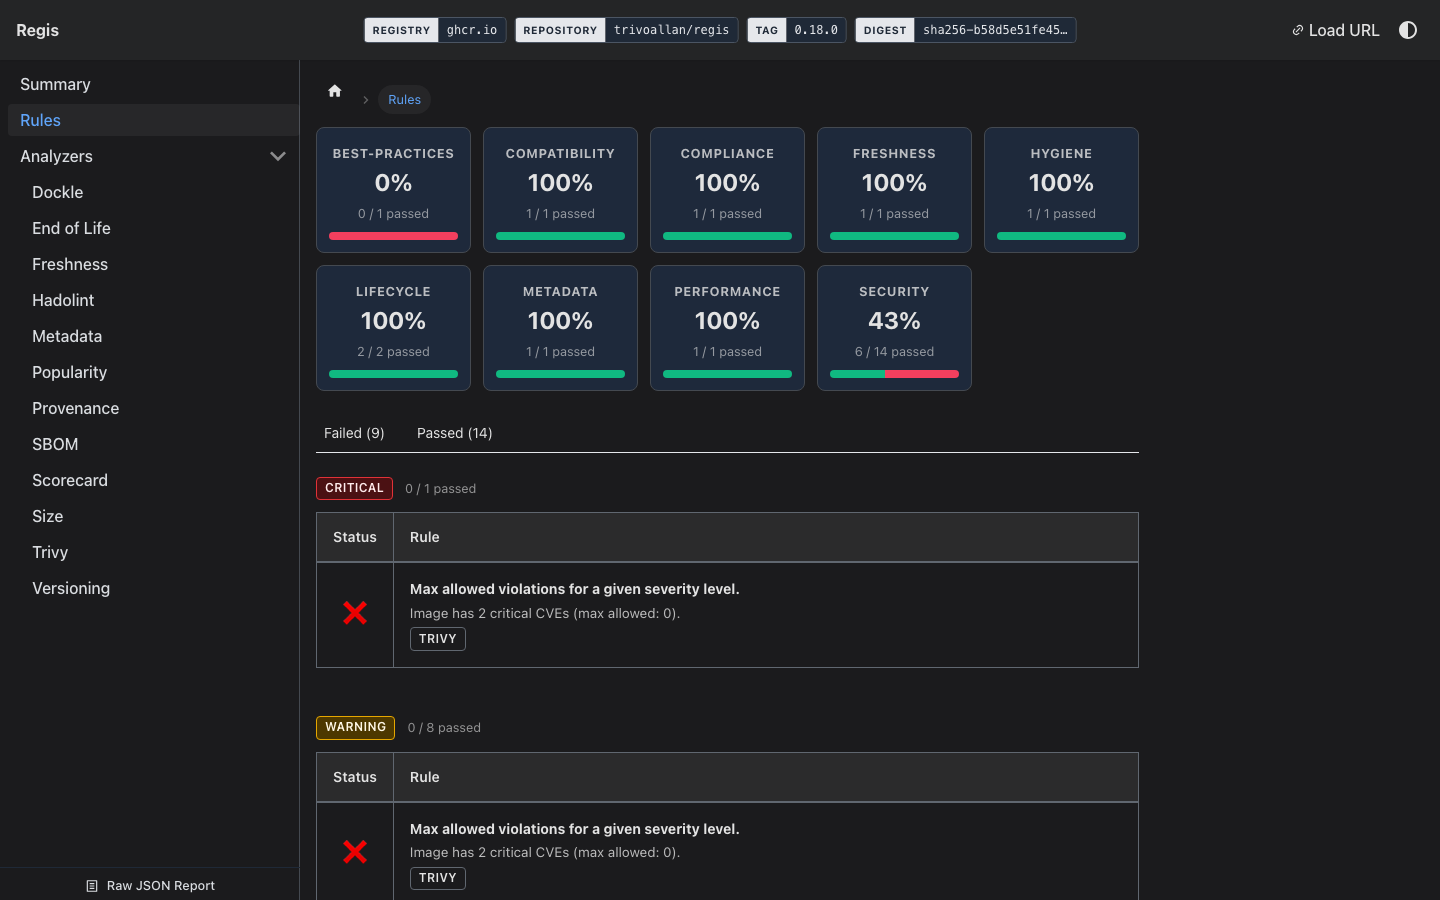Click the WARNING severity badge
Screen dimensions: 1440x900
(x=355, y=727)
